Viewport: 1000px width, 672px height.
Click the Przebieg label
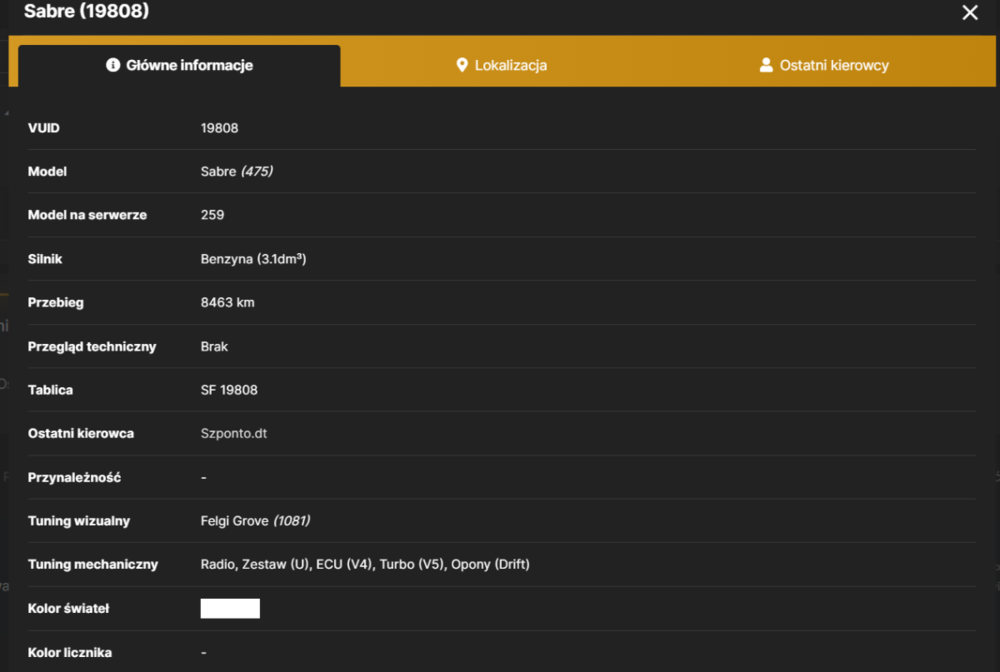(55, 303)
